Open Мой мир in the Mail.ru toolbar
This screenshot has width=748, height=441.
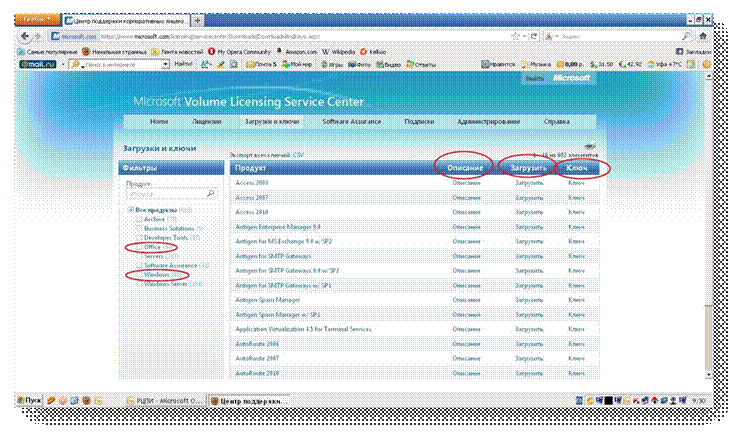pyautogui.click(x=297, y=64)
